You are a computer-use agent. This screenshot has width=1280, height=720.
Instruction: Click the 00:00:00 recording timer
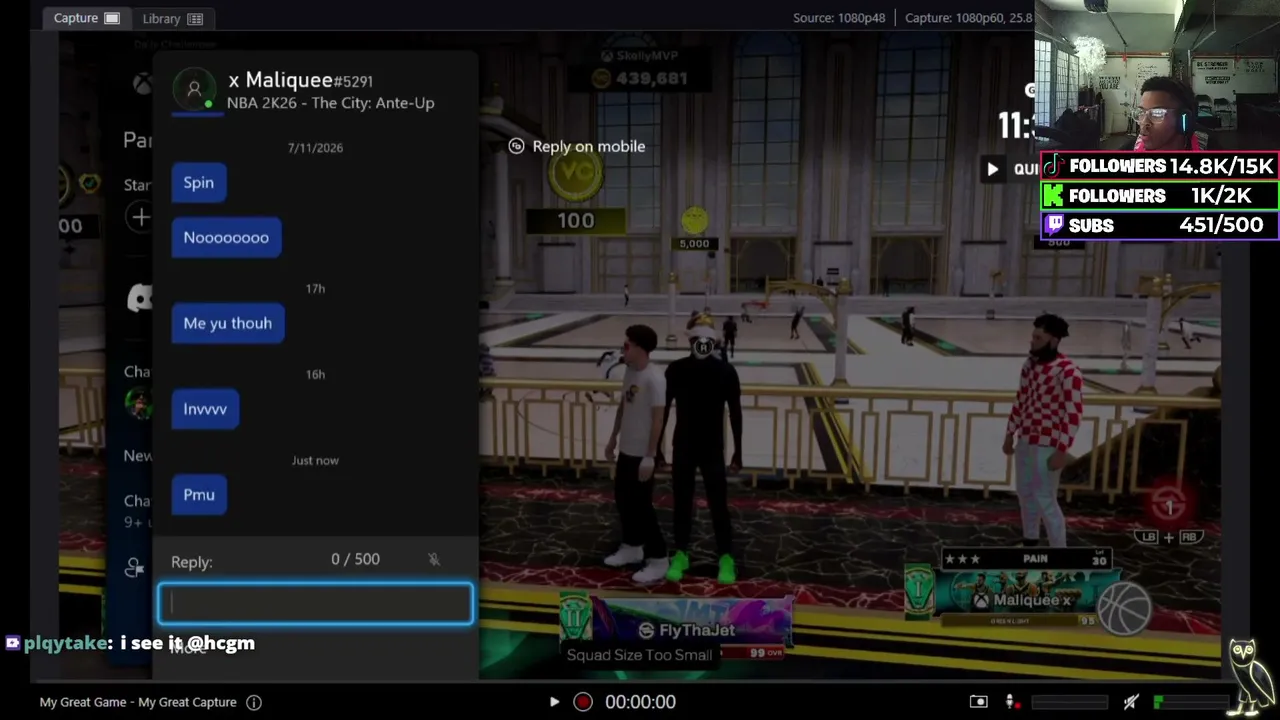(x=640, y=702)
